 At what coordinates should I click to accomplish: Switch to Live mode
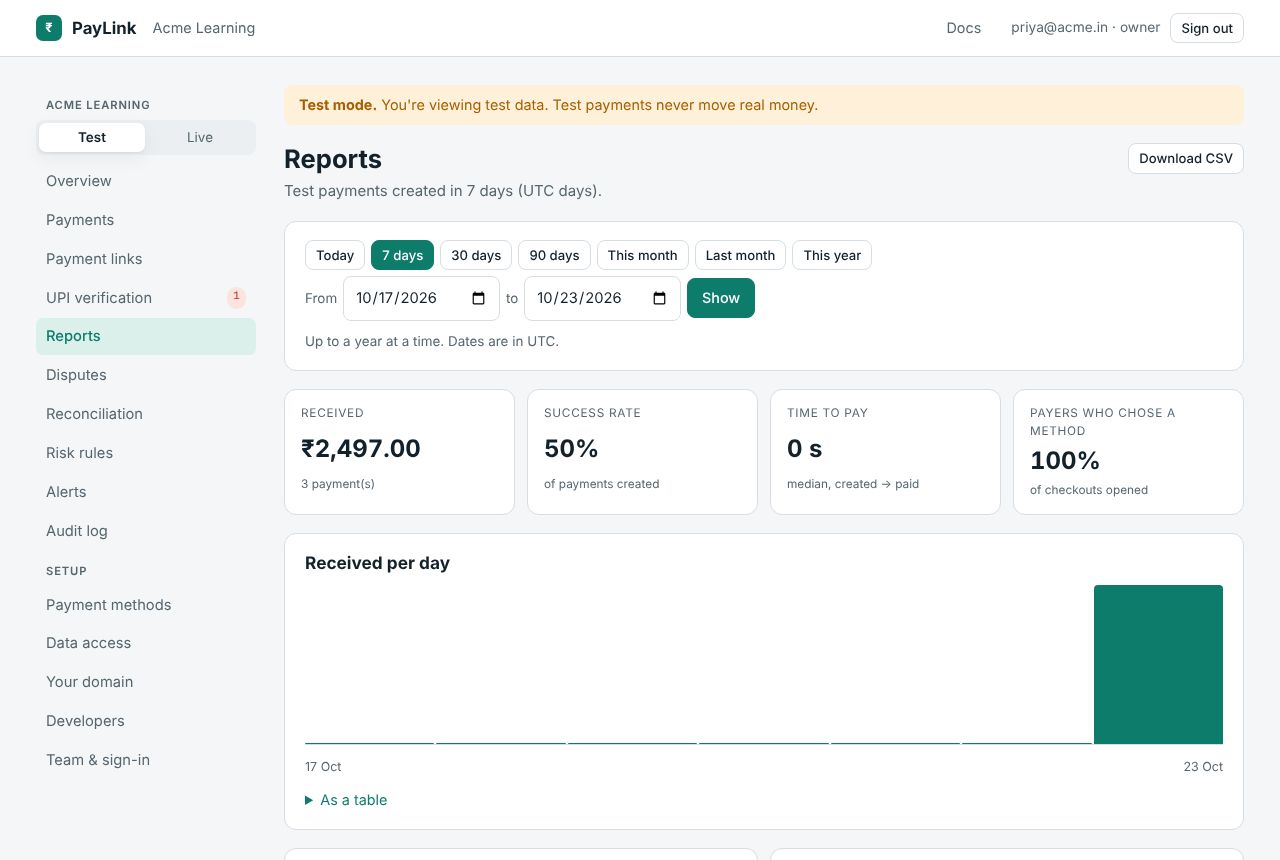tap(200, 137)
